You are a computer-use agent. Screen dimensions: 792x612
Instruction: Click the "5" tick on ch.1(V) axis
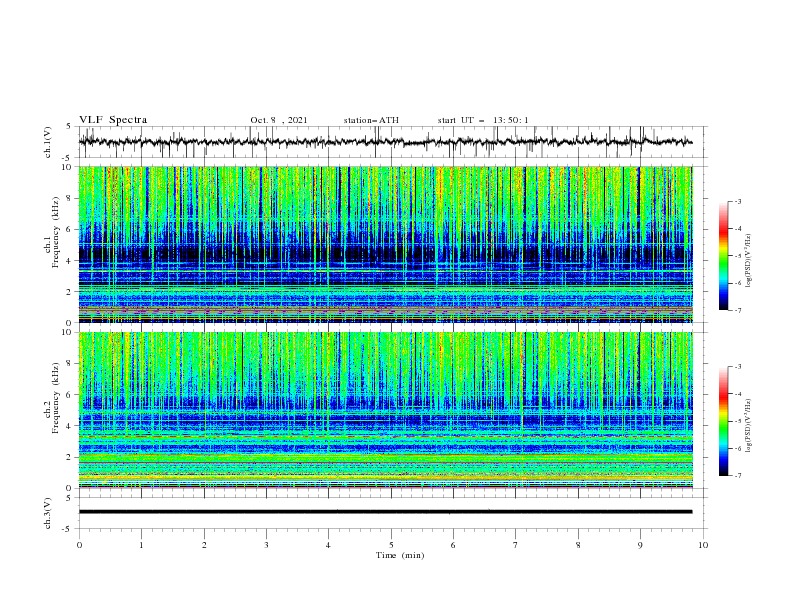(69, 127)
